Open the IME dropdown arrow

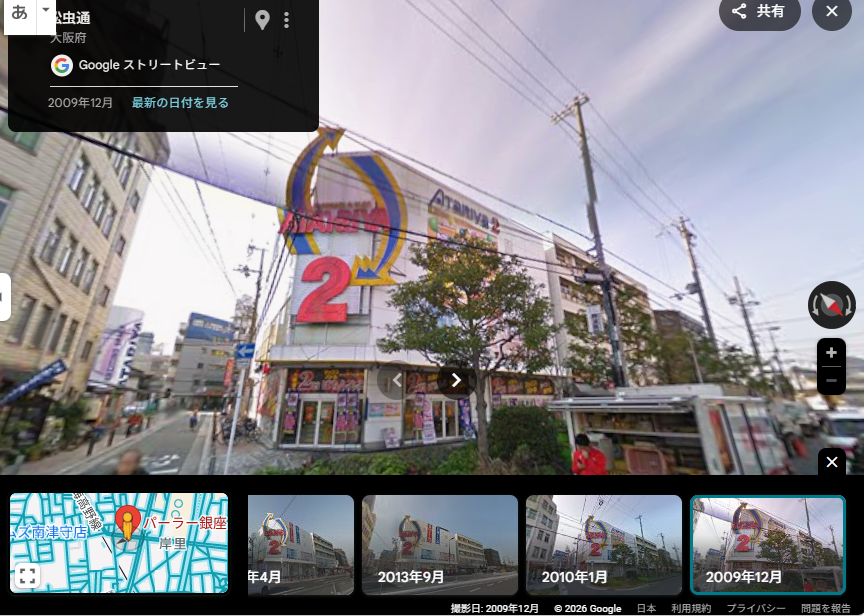[46, 10]
